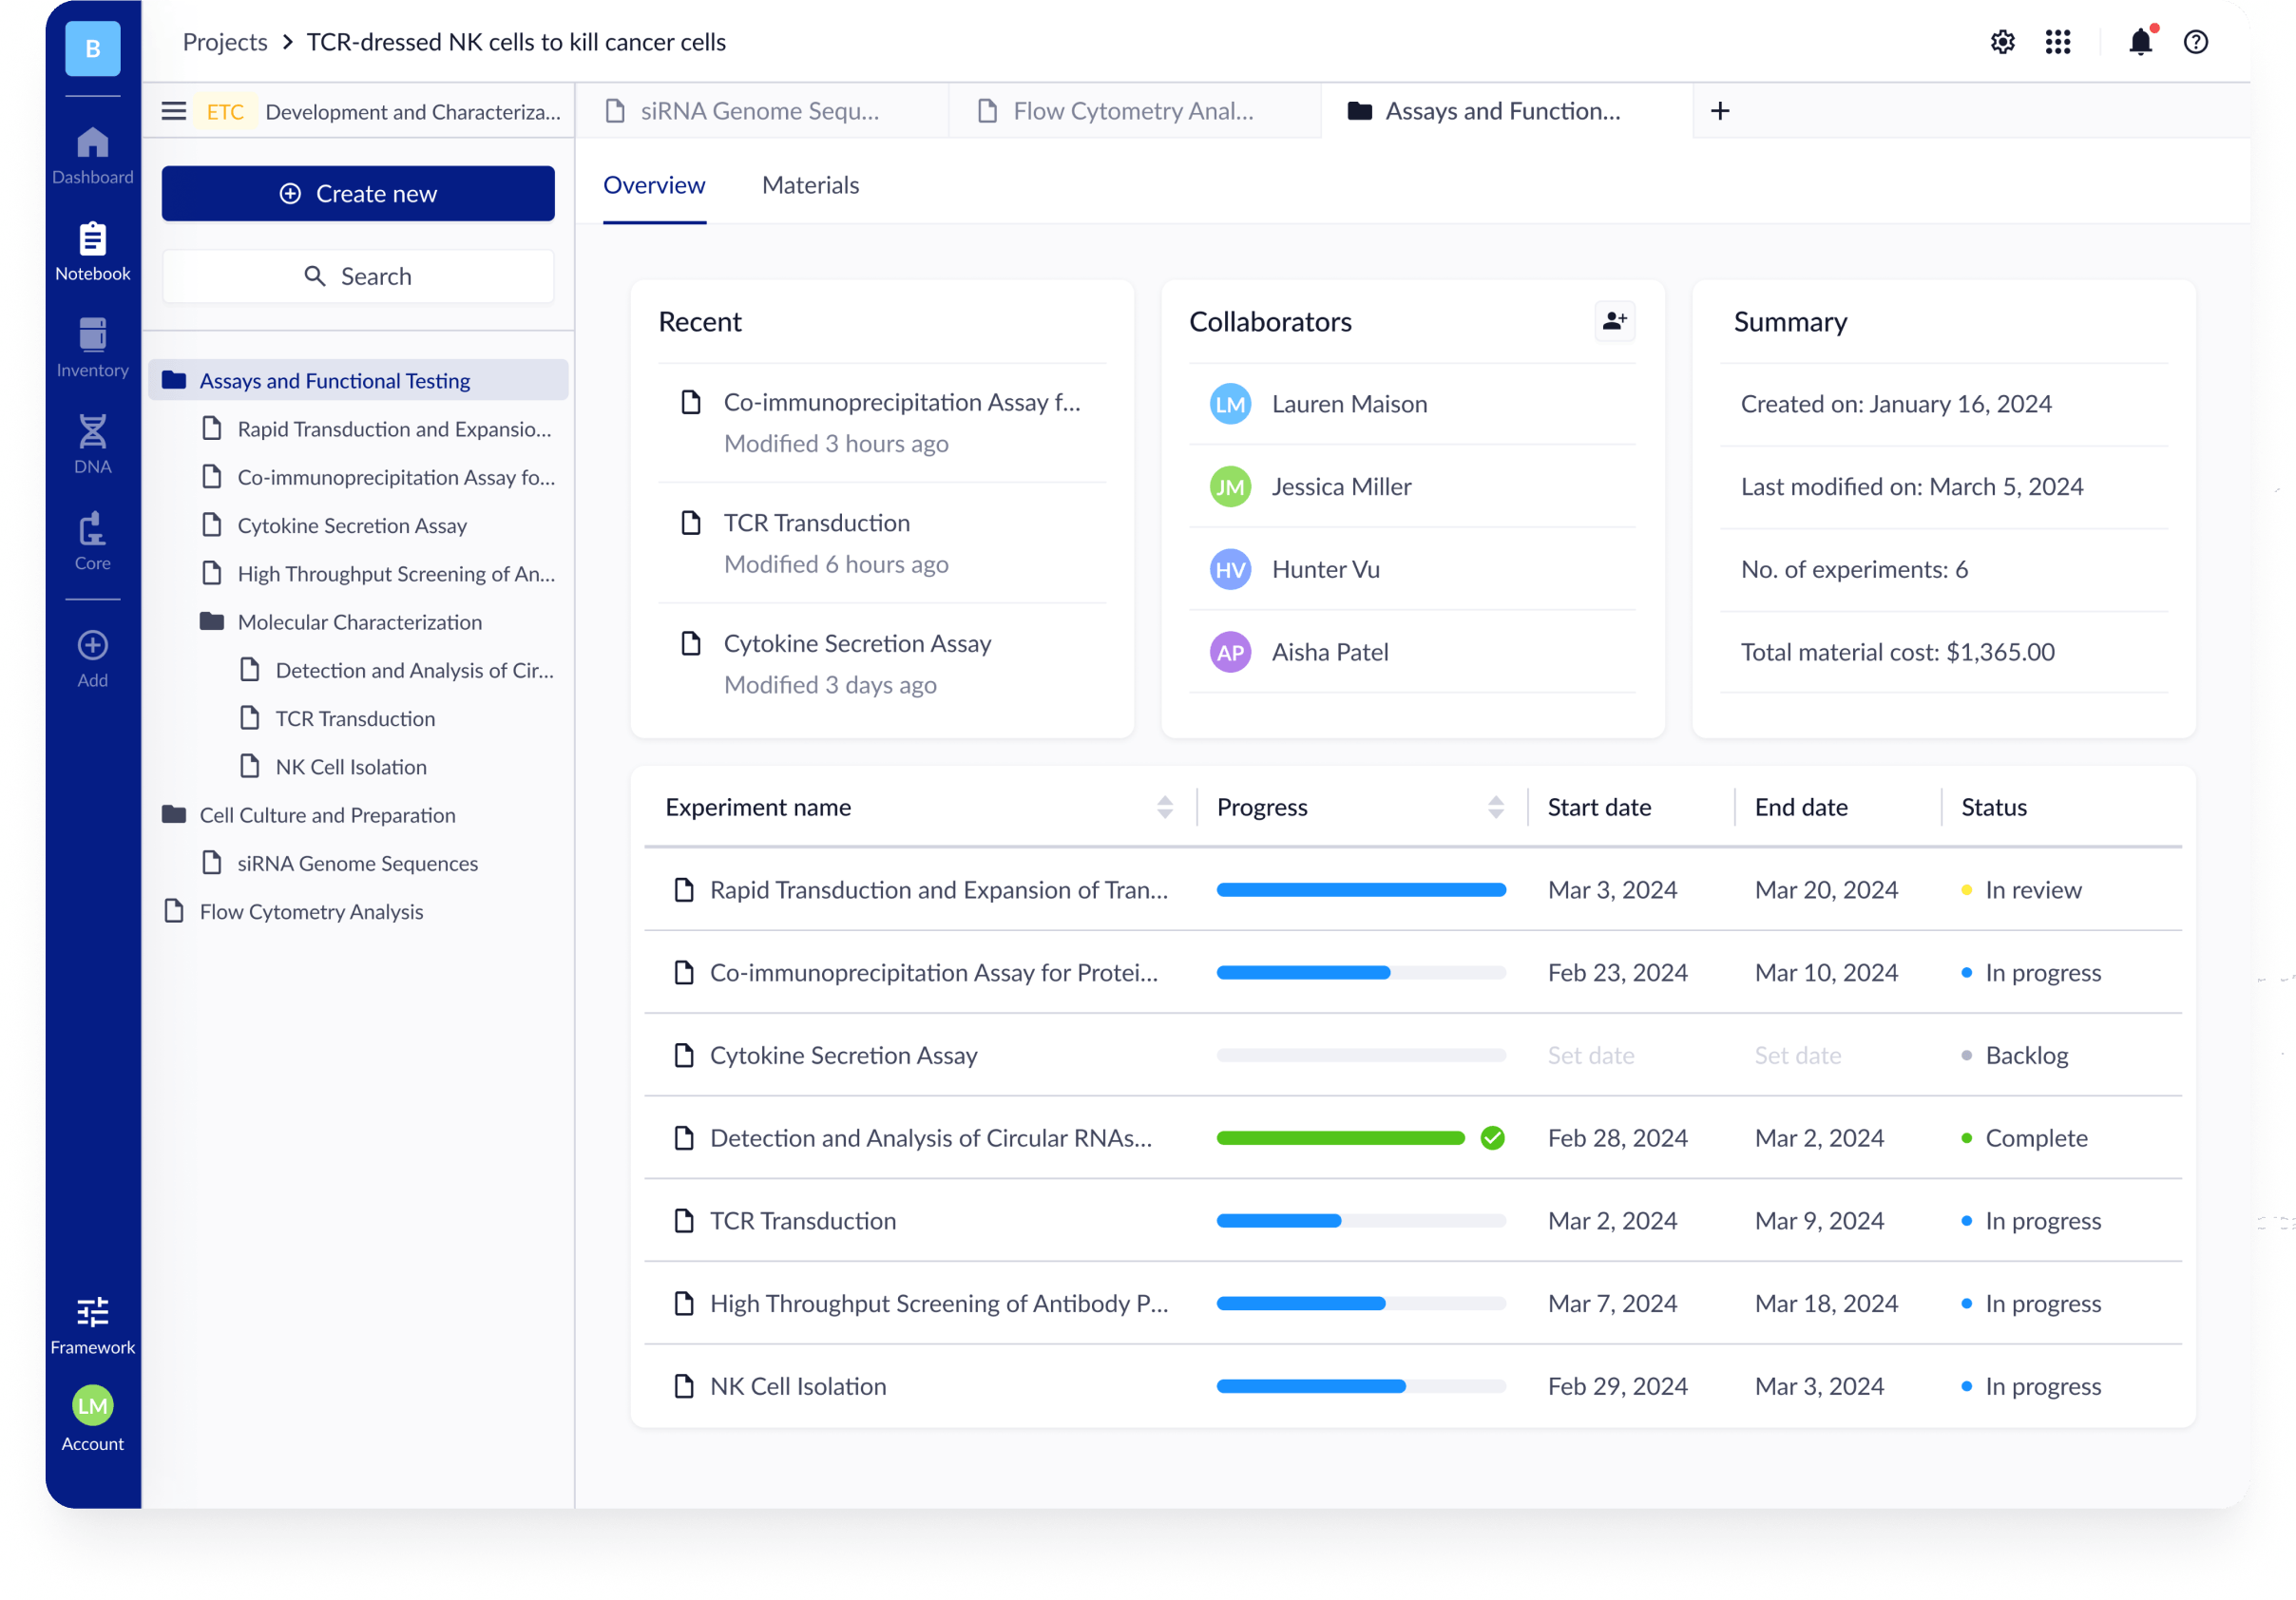Click the Cell Culture and Preparation folder icon
Image resolution: width=2296 pixels, height=1600 pixels.
[x=174, y=814]
